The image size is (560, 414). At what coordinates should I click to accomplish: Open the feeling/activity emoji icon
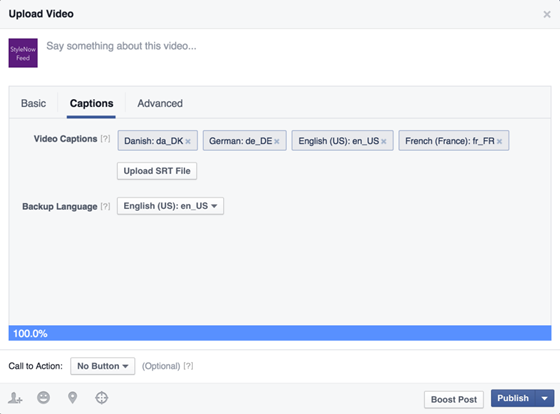click(44, 398)
